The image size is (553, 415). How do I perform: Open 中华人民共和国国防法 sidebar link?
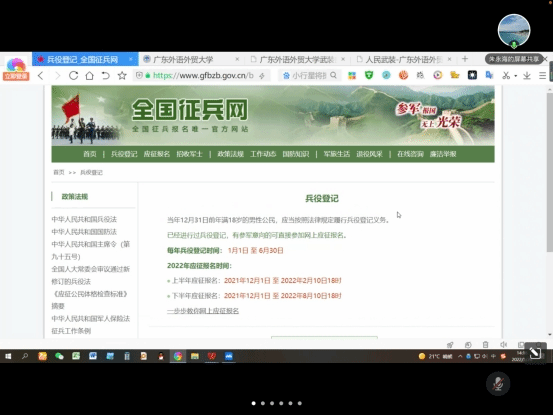pyautogui.click(x=84, y=232)
